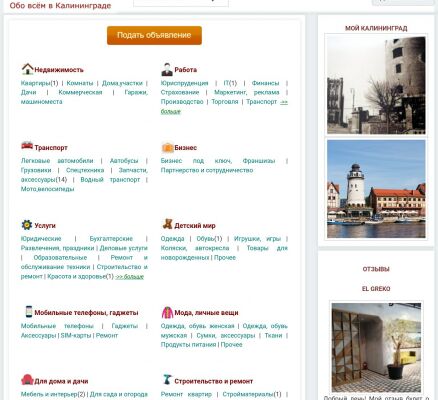The width and height of the screenshot is (438, 400).
Task: Expand Услуги list with >> больше
Action: 129,277
